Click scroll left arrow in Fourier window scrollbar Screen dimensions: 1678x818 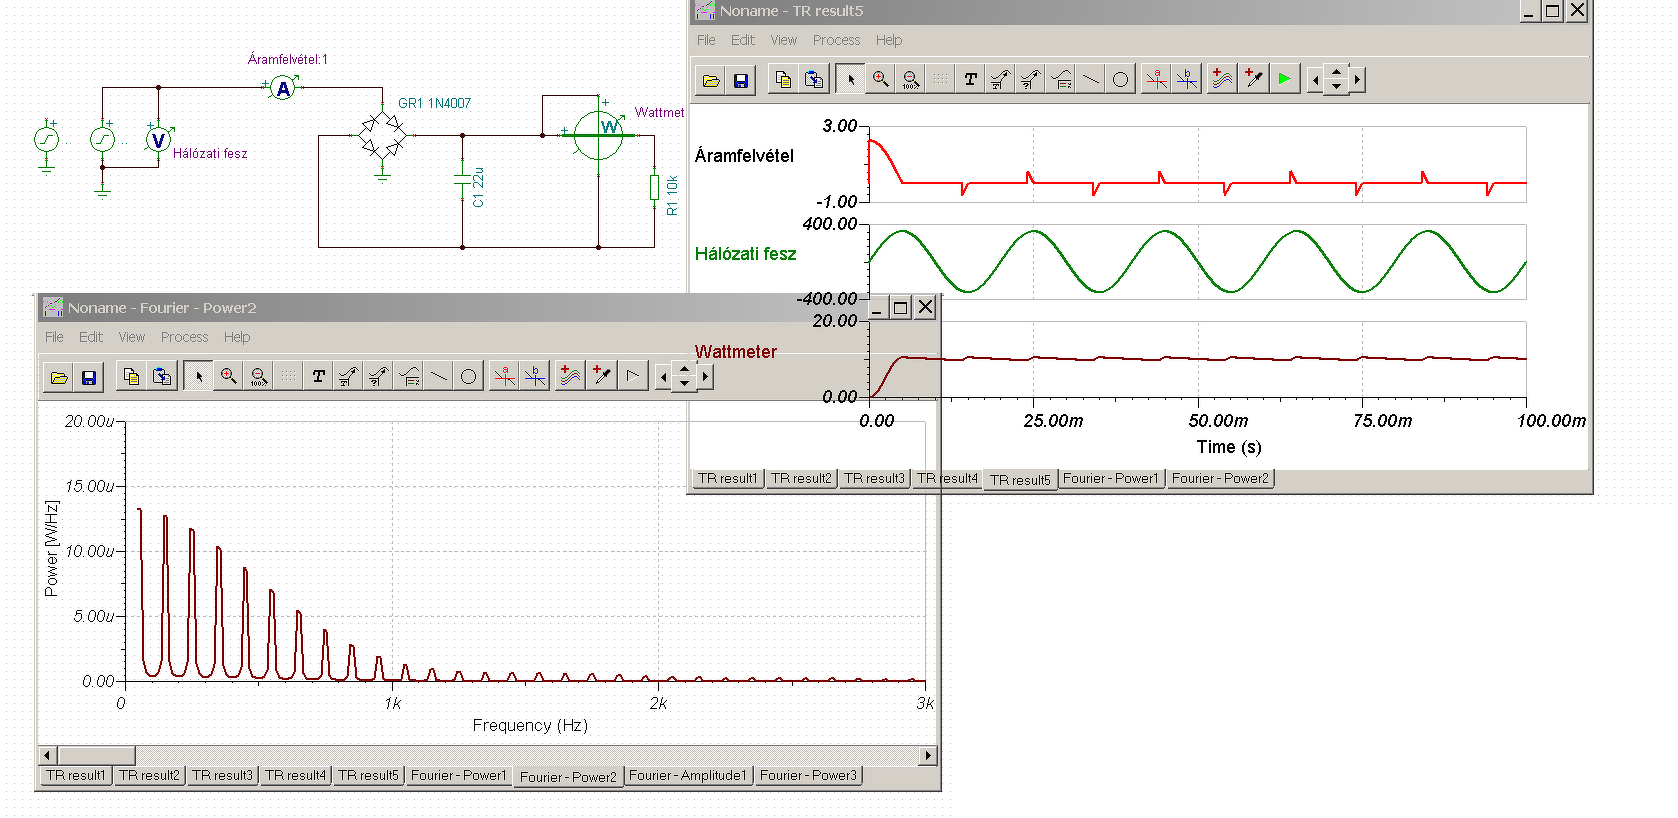[x=48, y=755]
